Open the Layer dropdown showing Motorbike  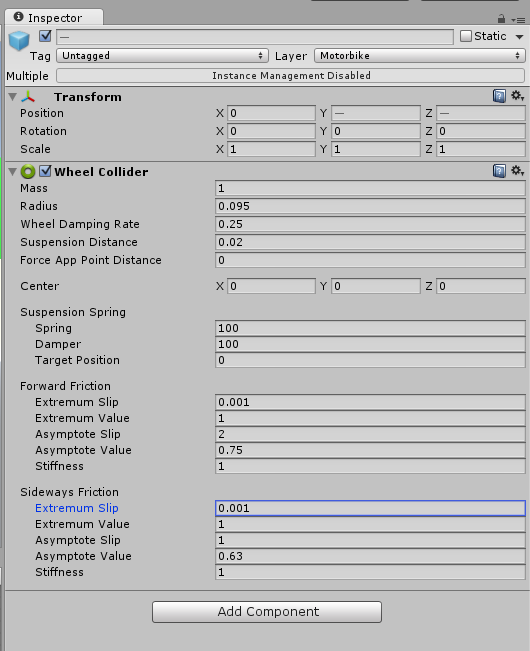420,56
